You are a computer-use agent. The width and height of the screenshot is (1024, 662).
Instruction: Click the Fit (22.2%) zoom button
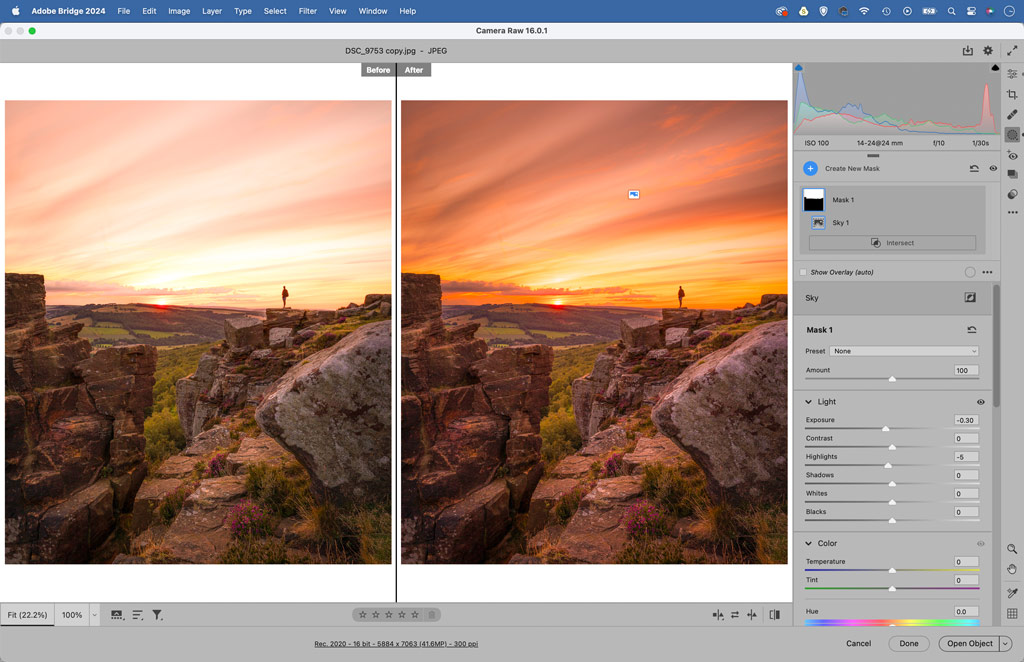point(27,615)
